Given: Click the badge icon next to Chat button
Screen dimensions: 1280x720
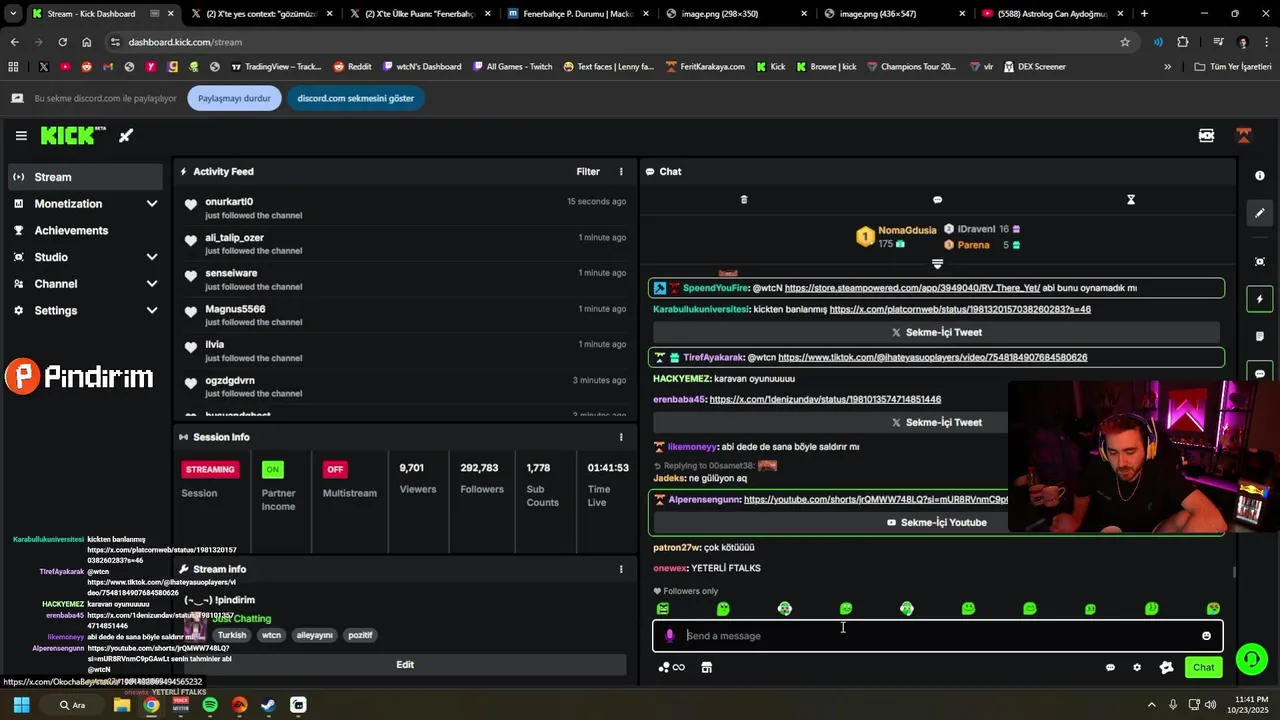Looking at the screenshot, I should point(1166,668).
